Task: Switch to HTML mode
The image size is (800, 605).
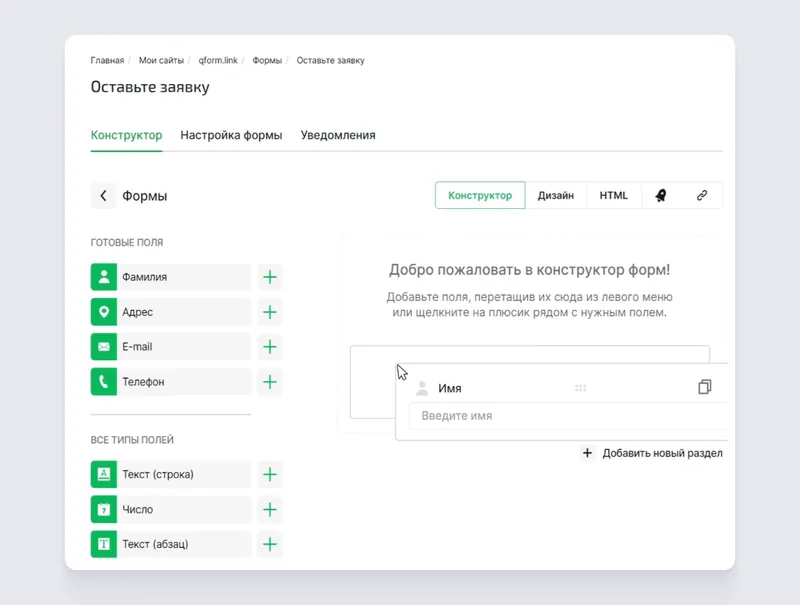Action: [x=613, y=195]
